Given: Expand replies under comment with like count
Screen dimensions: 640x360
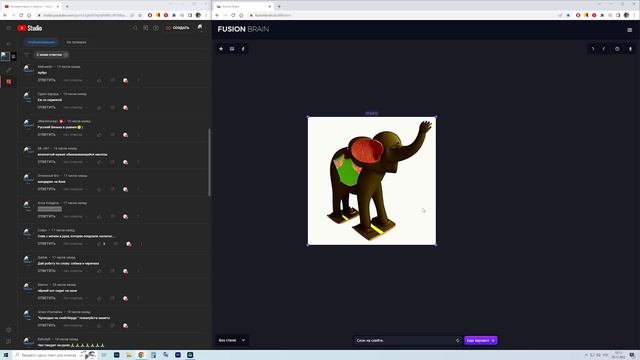Looking at the screenshot, I should (x=75, y=244).
